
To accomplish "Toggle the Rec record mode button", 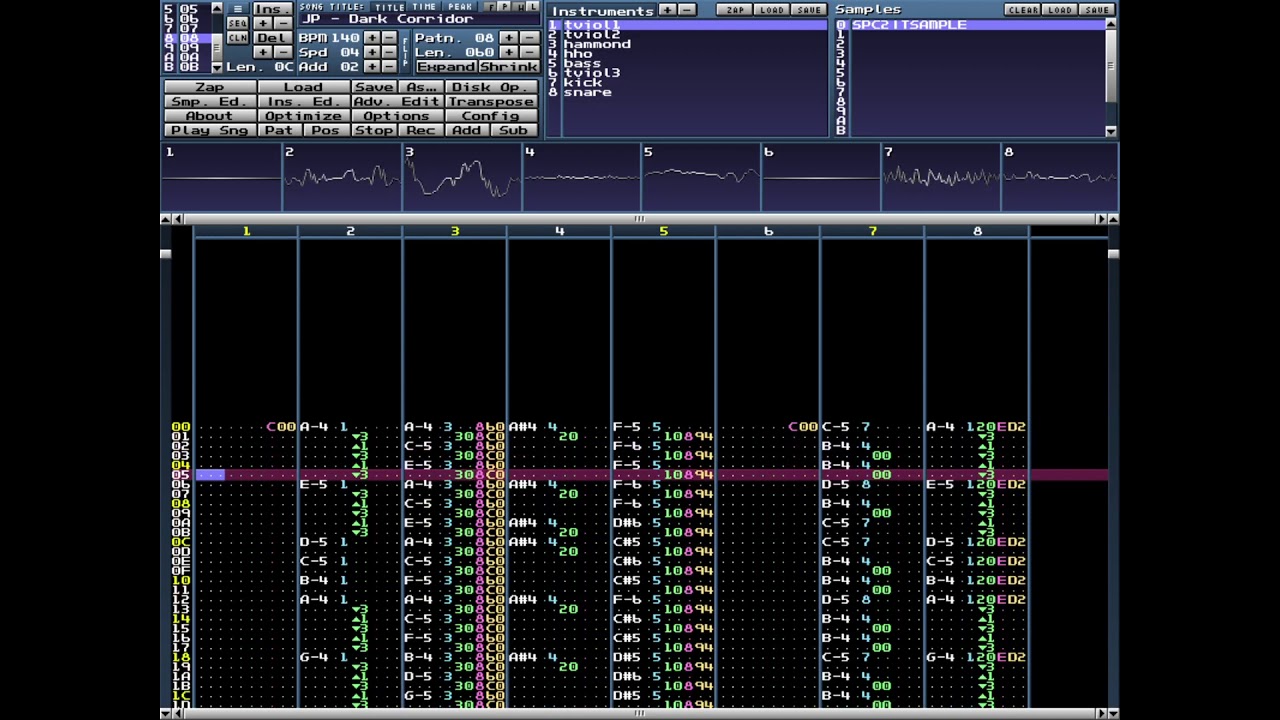I will point(421,130).
